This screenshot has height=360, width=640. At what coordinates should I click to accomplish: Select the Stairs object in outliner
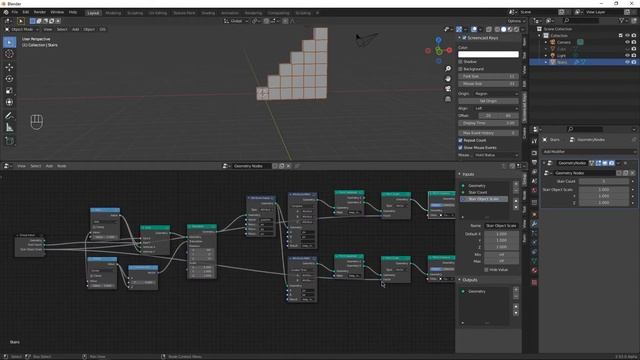pos(562,62)
